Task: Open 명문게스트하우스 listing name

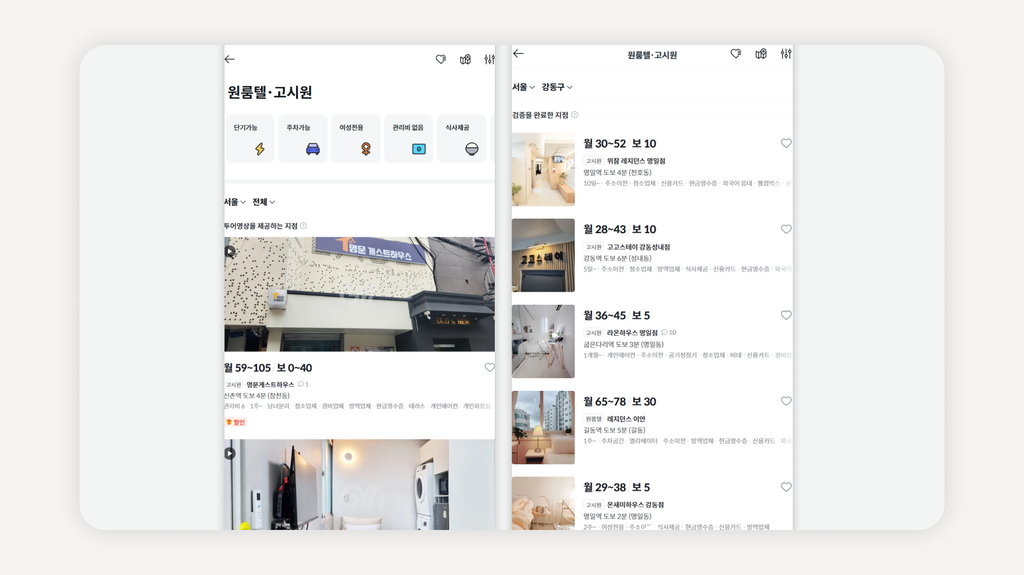Action: [270, 385]
